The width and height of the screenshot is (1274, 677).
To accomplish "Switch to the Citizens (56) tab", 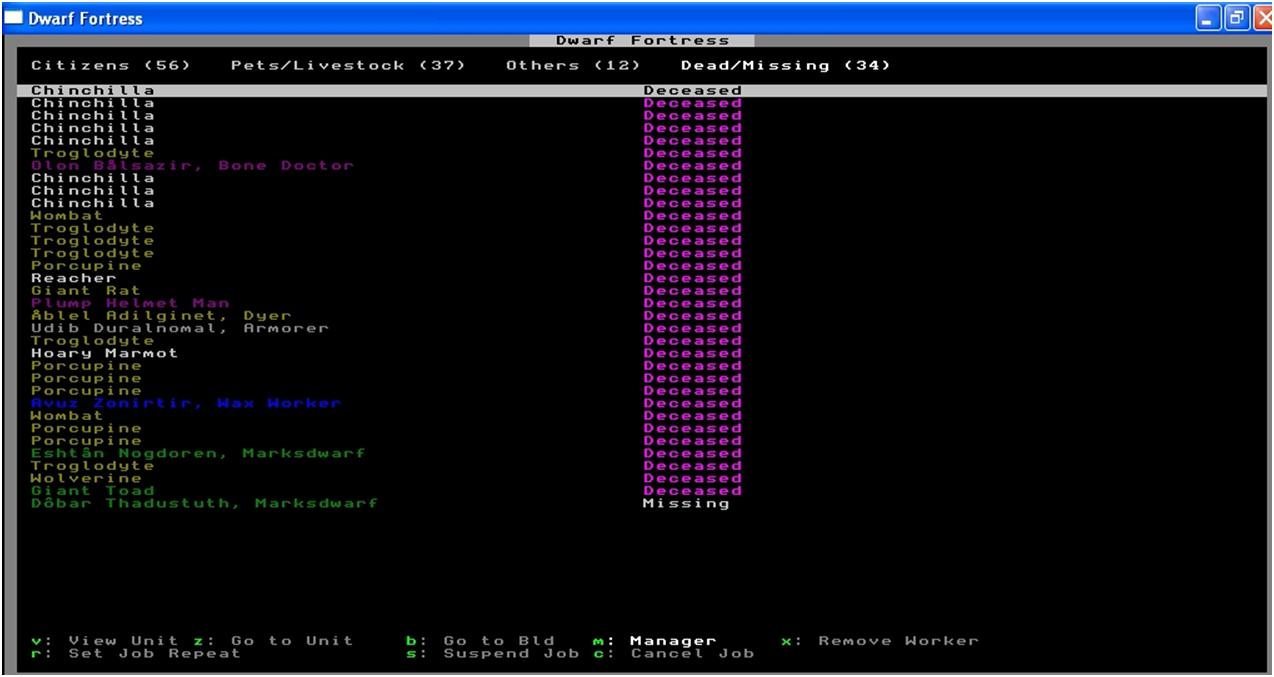I will (112, 66).
